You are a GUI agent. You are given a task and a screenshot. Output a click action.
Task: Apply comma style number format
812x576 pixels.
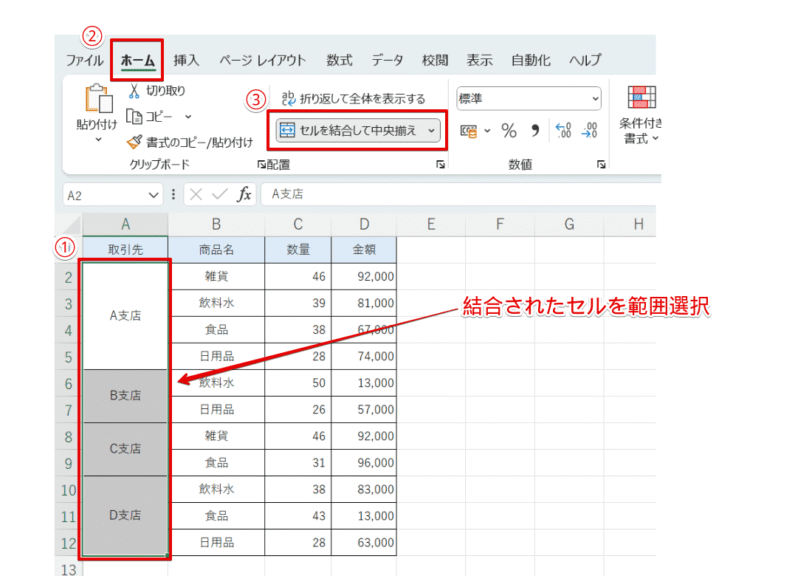[x=535, y=131]
